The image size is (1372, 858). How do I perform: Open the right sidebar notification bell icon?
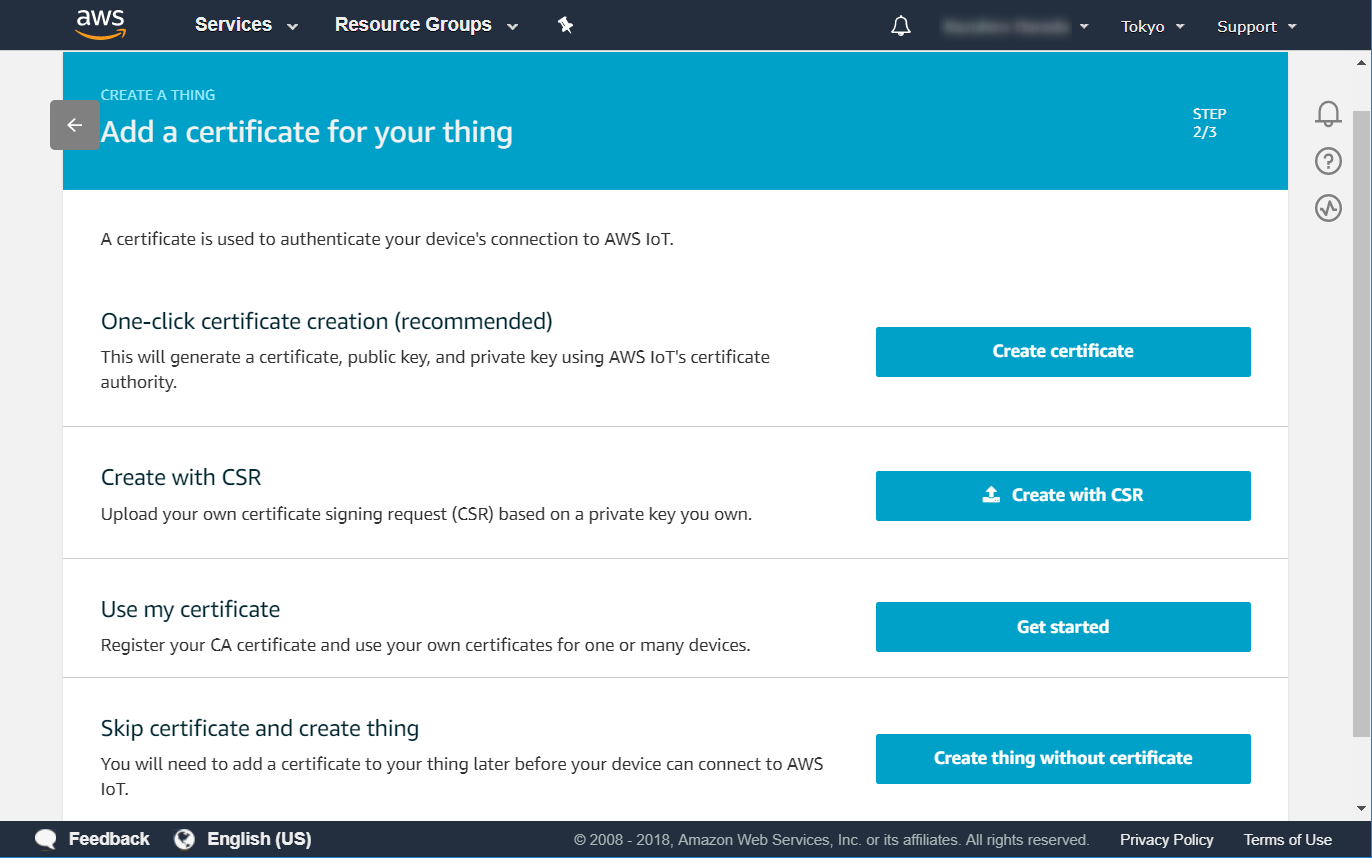pyautogui.click(x=1328, y=114)
